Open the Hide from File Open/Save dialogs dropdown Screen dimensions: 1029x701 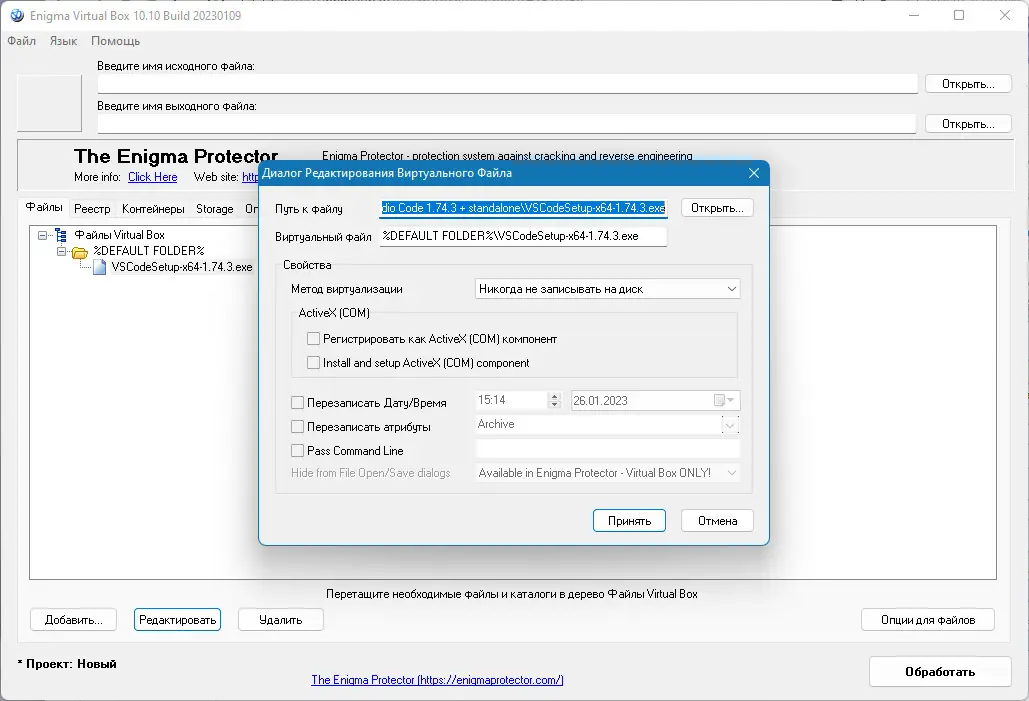coord(608,473)
